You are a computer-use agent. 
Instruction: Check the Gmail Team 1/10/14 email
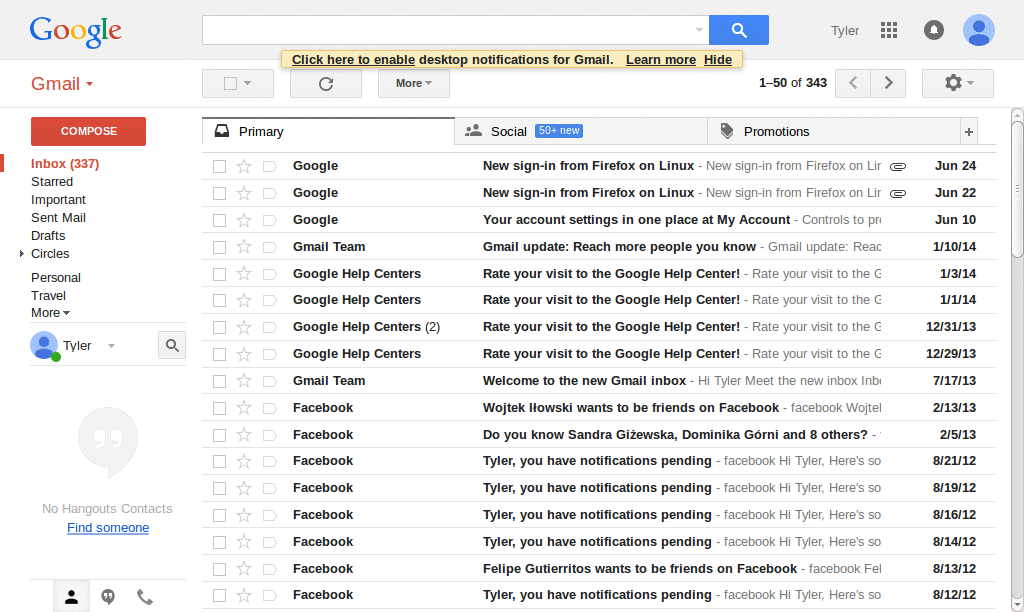click(219, 247)
